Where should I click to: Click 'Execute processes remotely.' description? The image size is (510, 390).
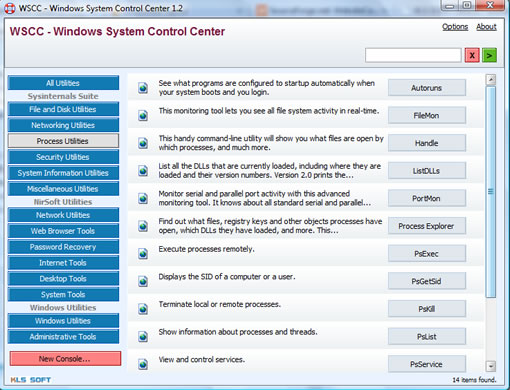(206, 249)
